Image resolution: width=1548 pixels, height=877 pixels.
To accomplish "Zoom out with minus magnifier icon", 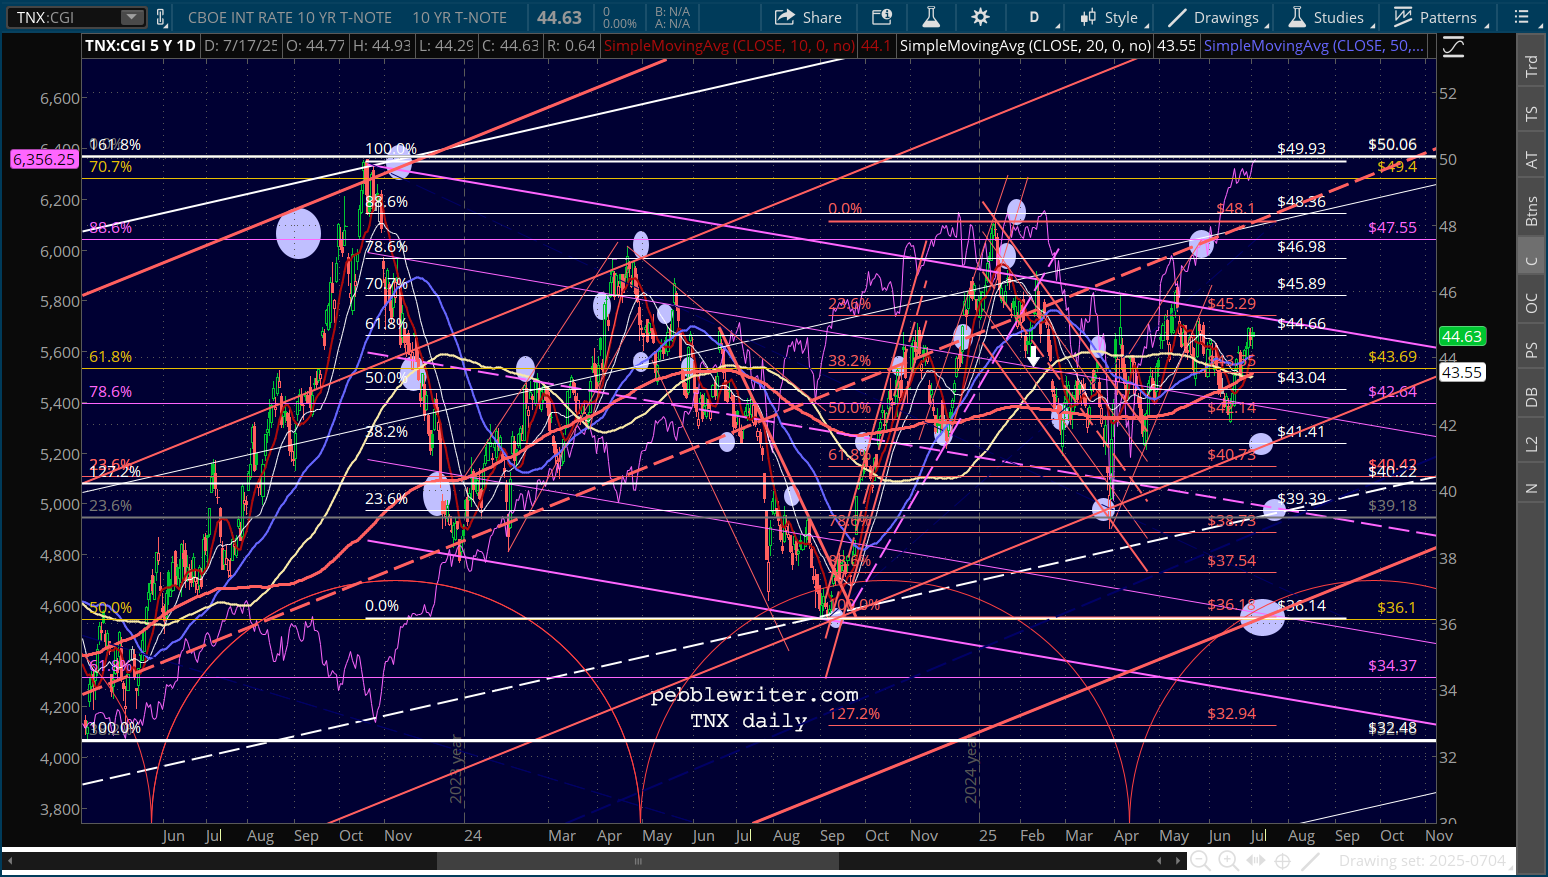I will [1200, 861].
